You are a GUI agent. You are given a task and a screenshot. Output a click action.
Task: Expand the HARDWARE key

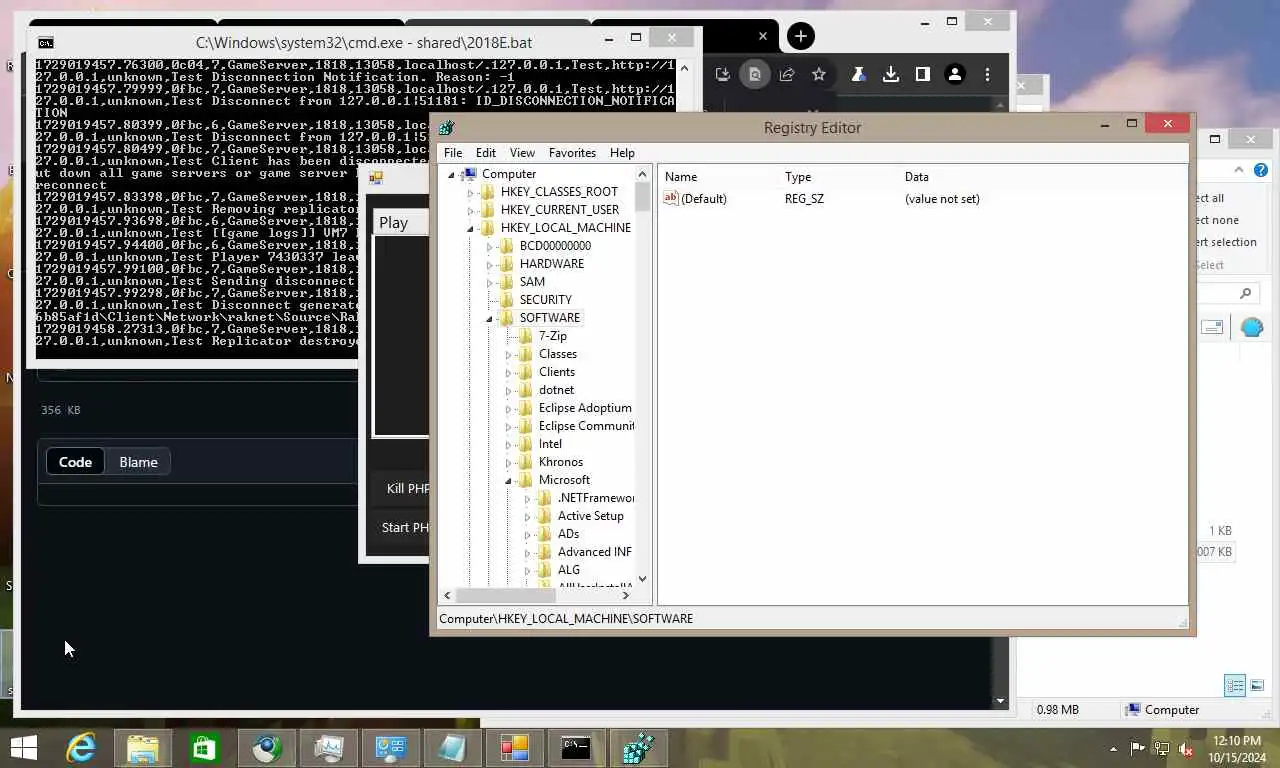(x=489, y=264)
